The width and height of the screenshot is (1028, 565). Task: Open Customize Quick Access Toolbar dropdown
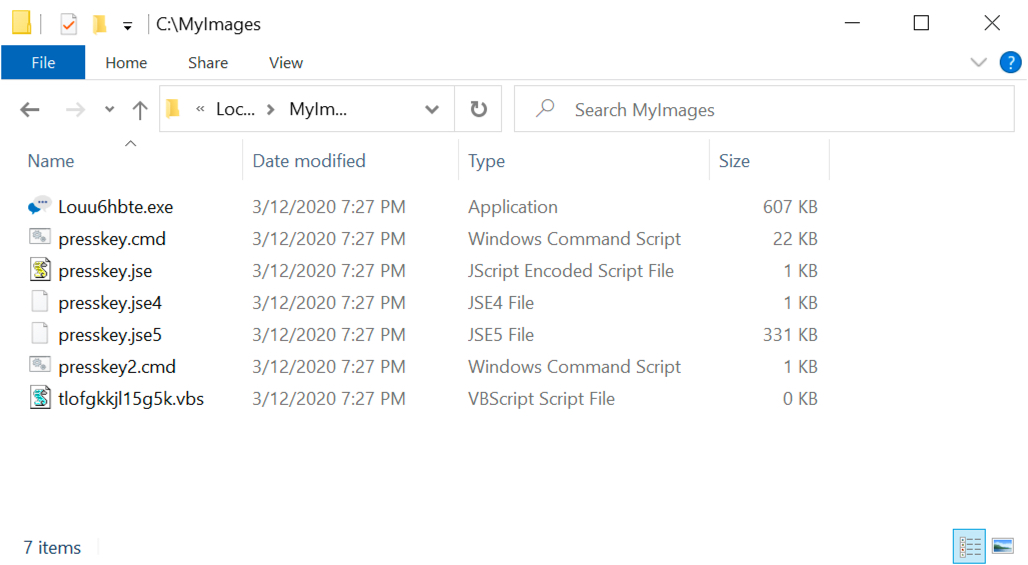[x=127, y=26]
